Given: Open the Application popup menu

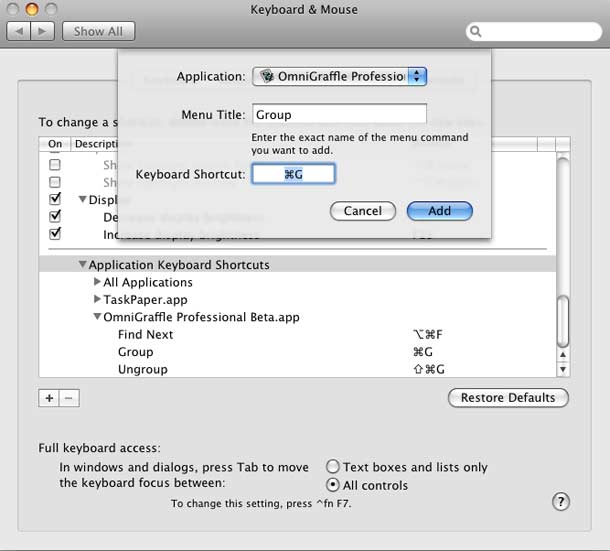Looking at the screenshot, I should click(339, 76).
